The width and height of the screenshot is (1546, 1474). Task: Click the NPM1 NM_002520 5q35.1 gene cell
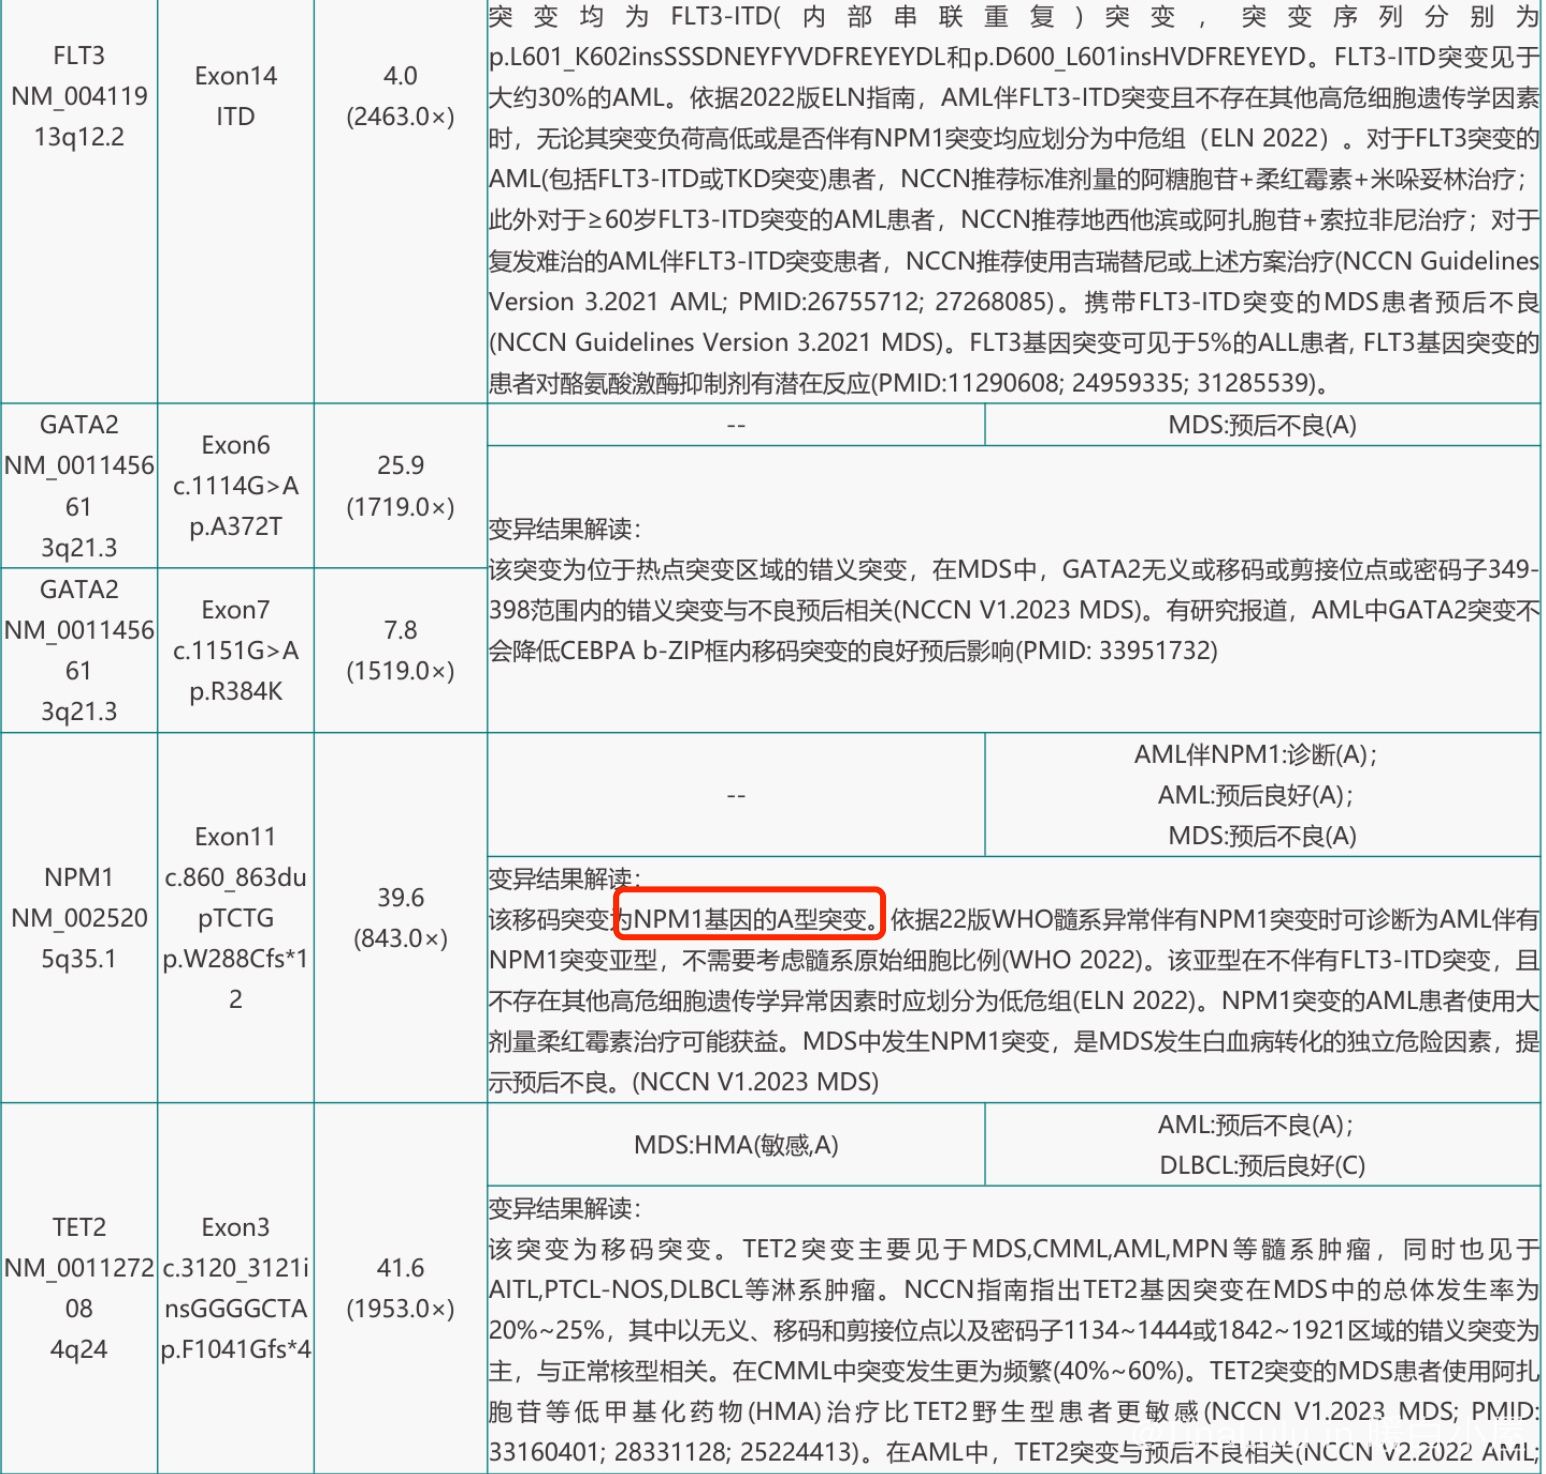pyautogui.click(x=79, y=917)
